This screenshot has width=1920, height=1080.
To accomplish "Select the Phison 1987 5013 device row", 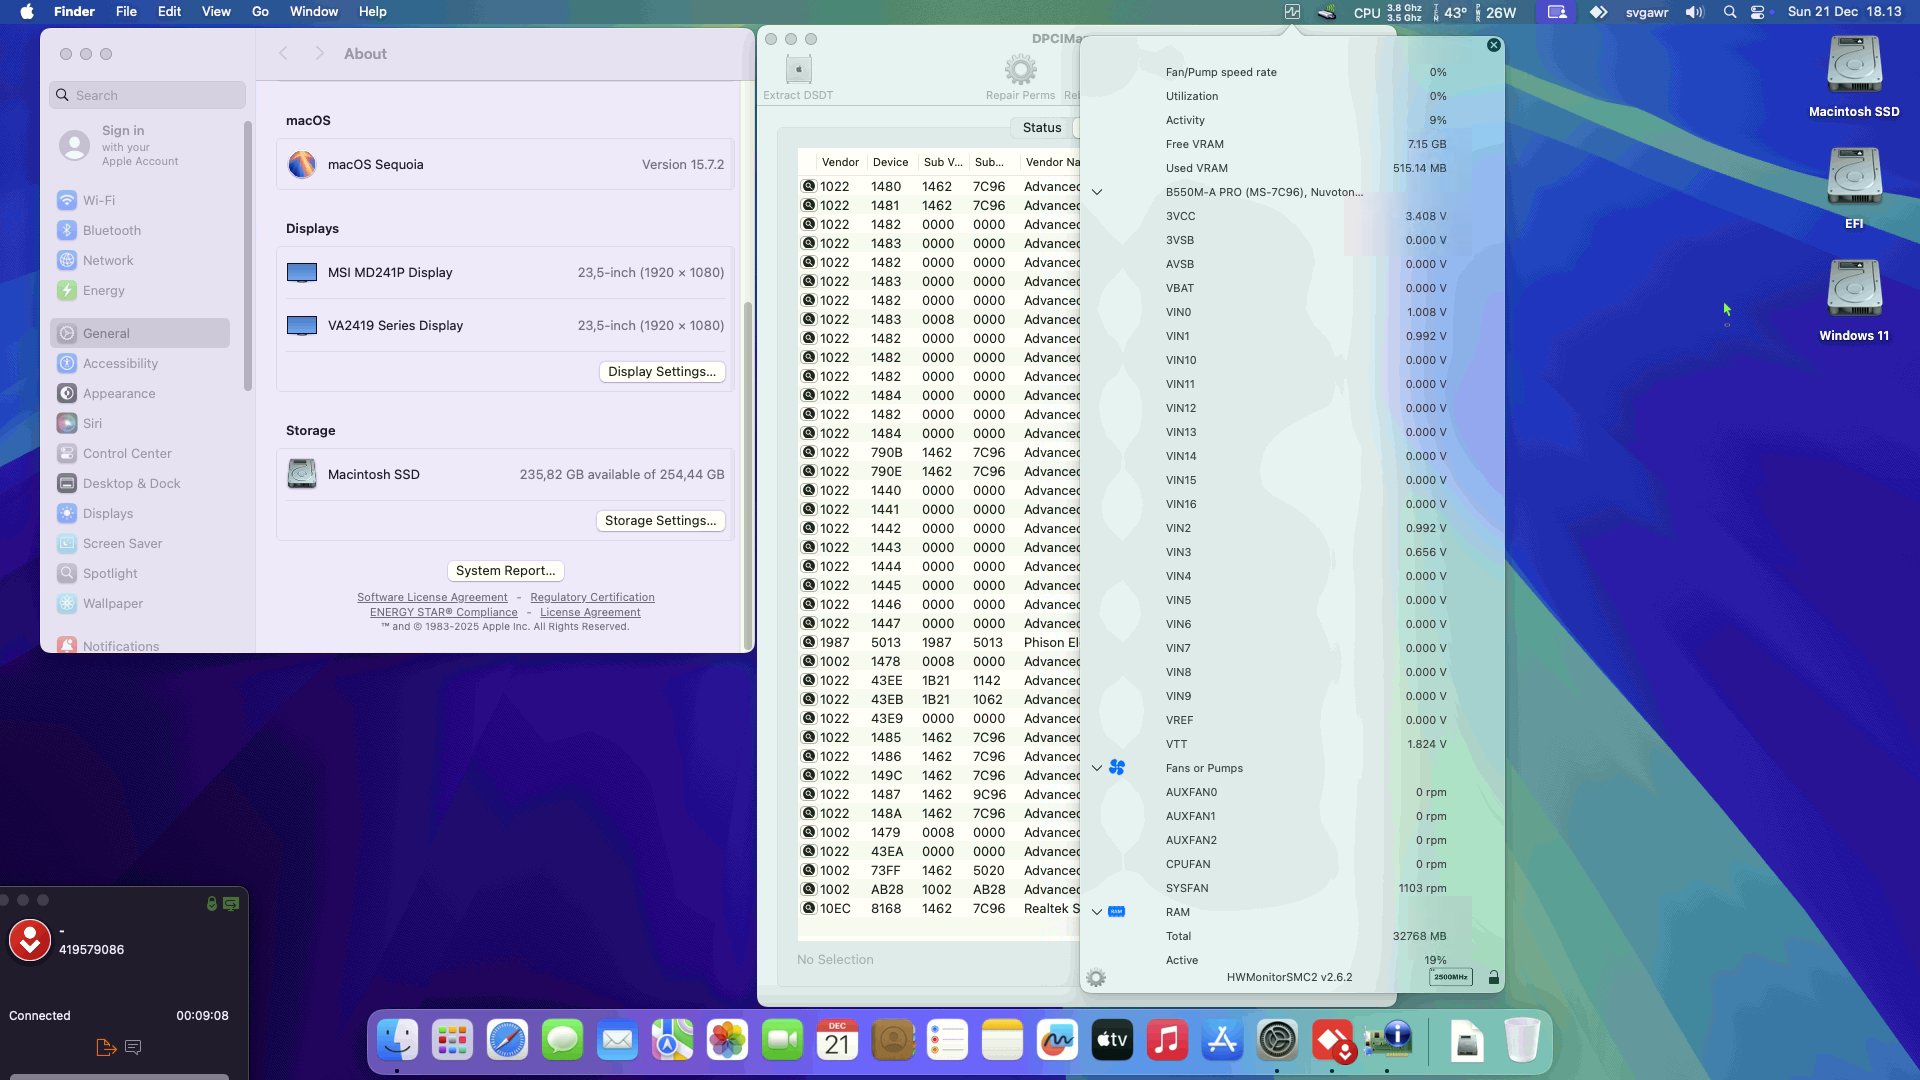I will click(939, 643).
